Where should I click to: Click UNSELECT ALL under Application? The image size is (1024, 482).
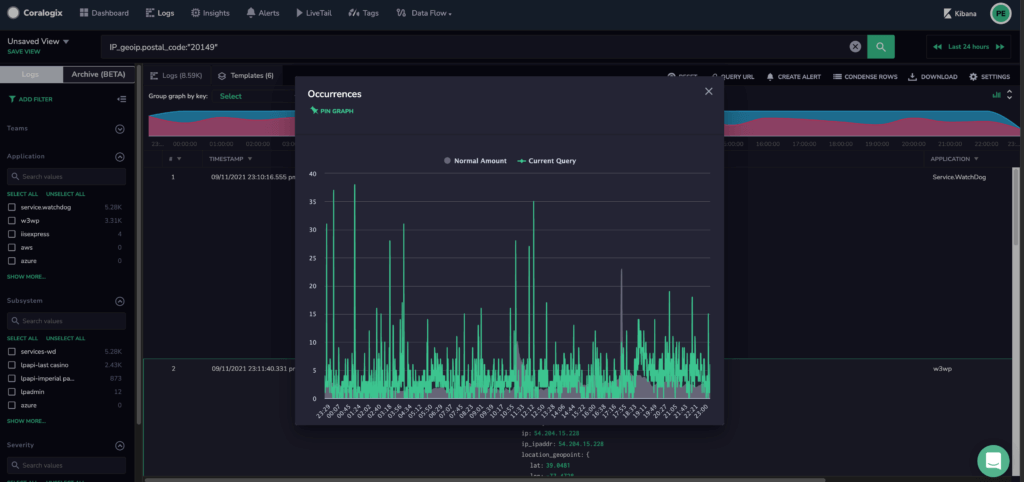[65, 194]
